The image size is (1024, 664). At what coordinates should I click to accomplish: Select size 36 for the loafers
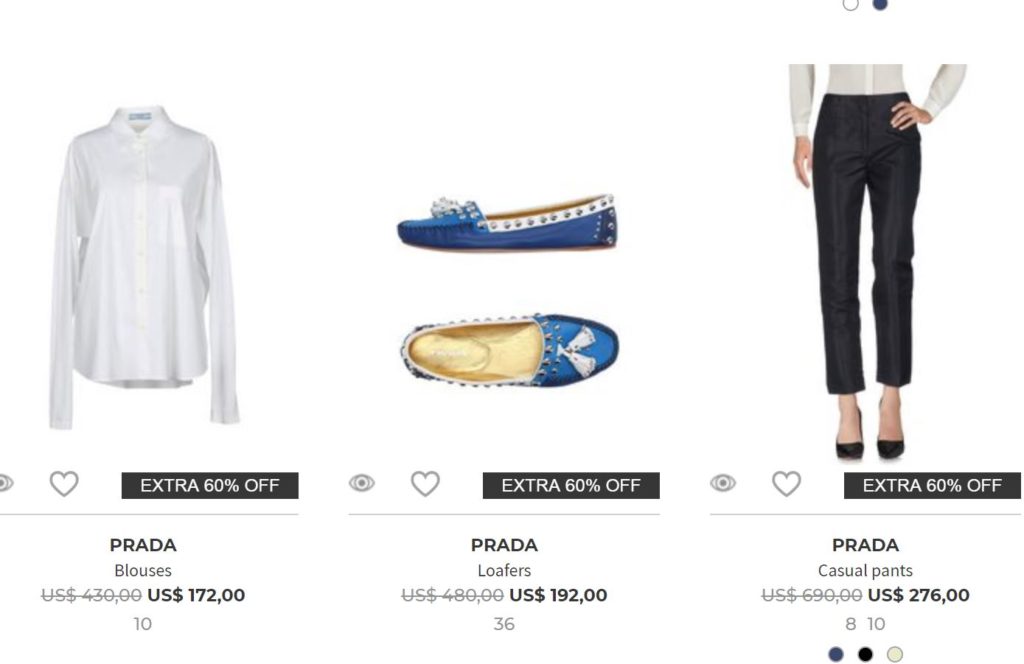[x=504, y=624]
